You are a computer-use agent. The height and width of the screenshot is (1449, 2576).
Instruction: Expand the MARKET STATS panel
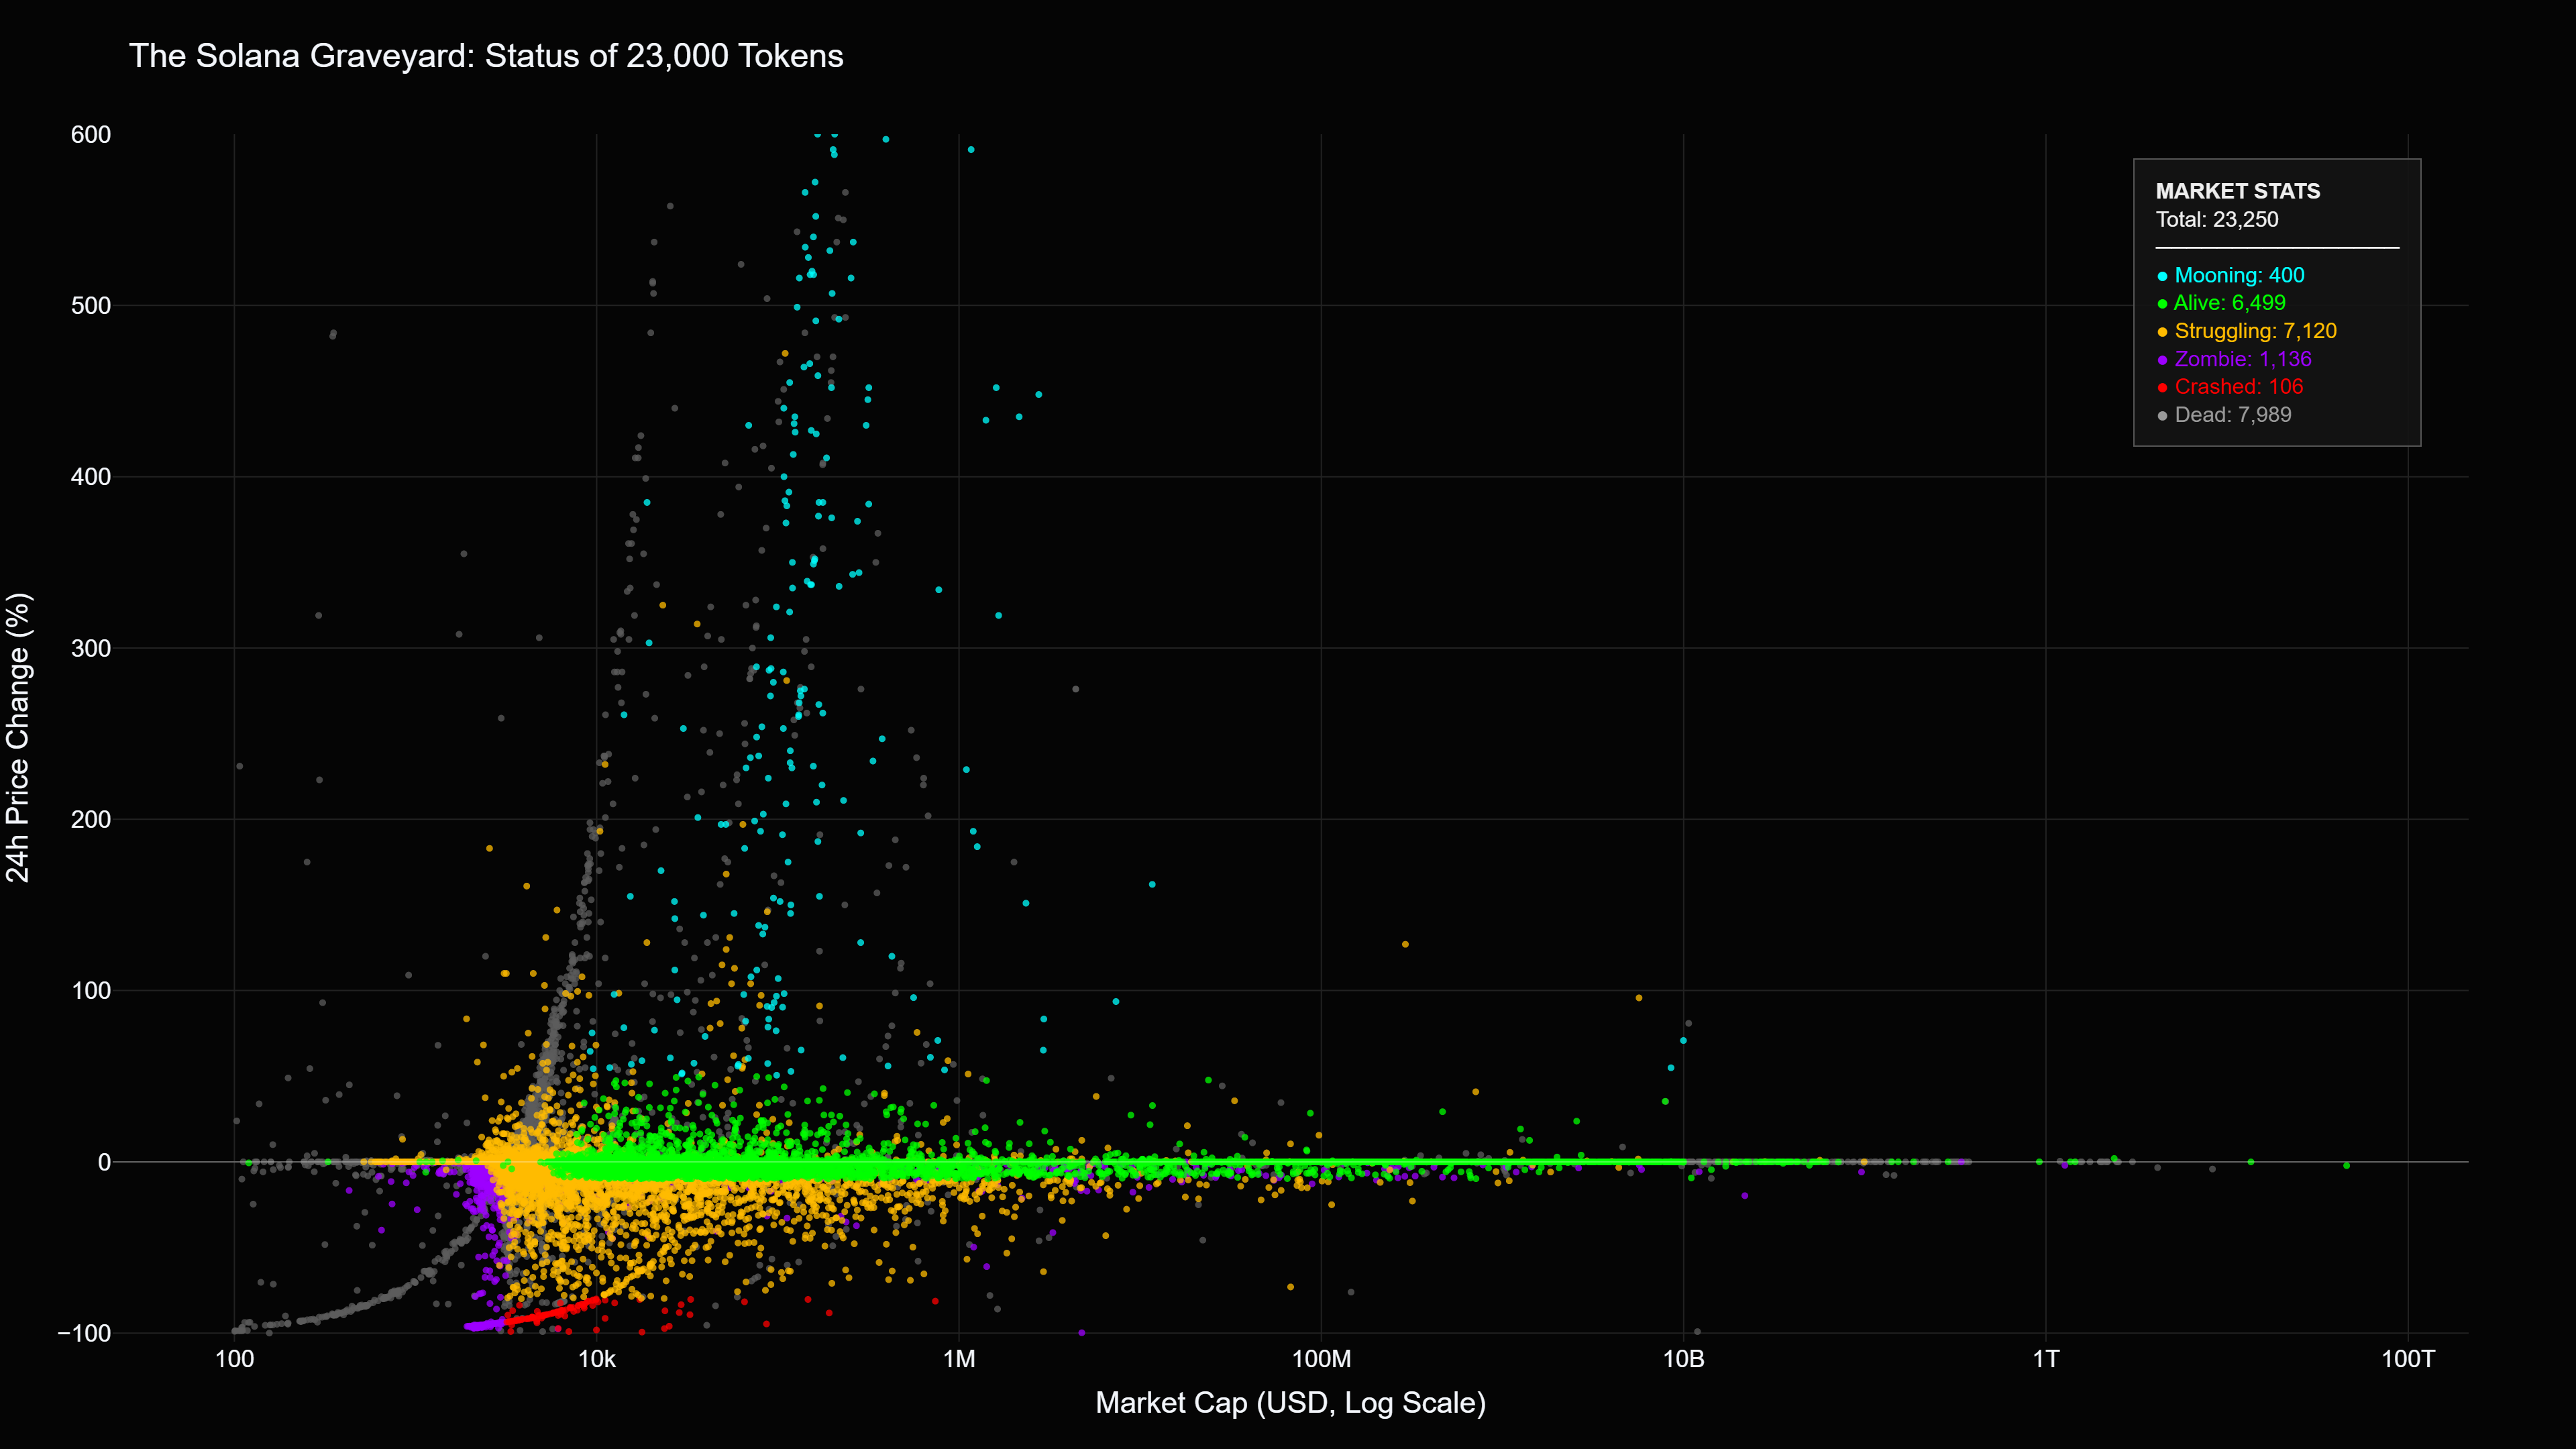coord(2240,192)
